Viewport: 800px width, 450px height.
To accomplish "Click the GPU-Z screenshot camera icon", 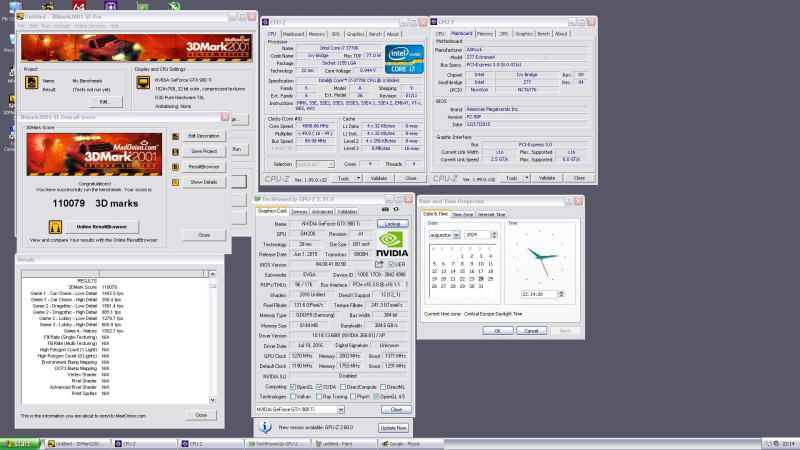I will tap(385, 209).
